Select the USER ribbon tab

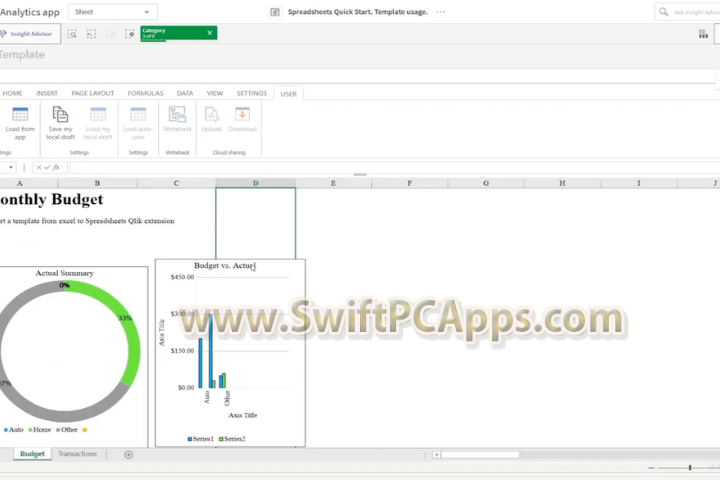288,94
